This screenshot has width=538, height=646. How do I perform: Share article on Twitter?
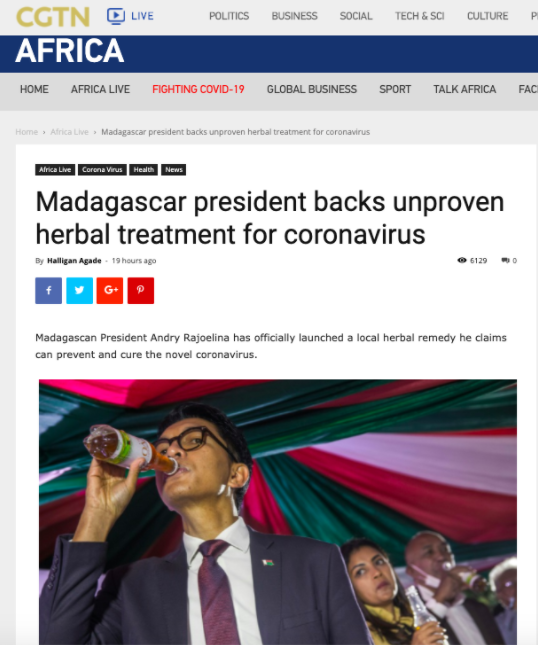[x=79, y=290]
